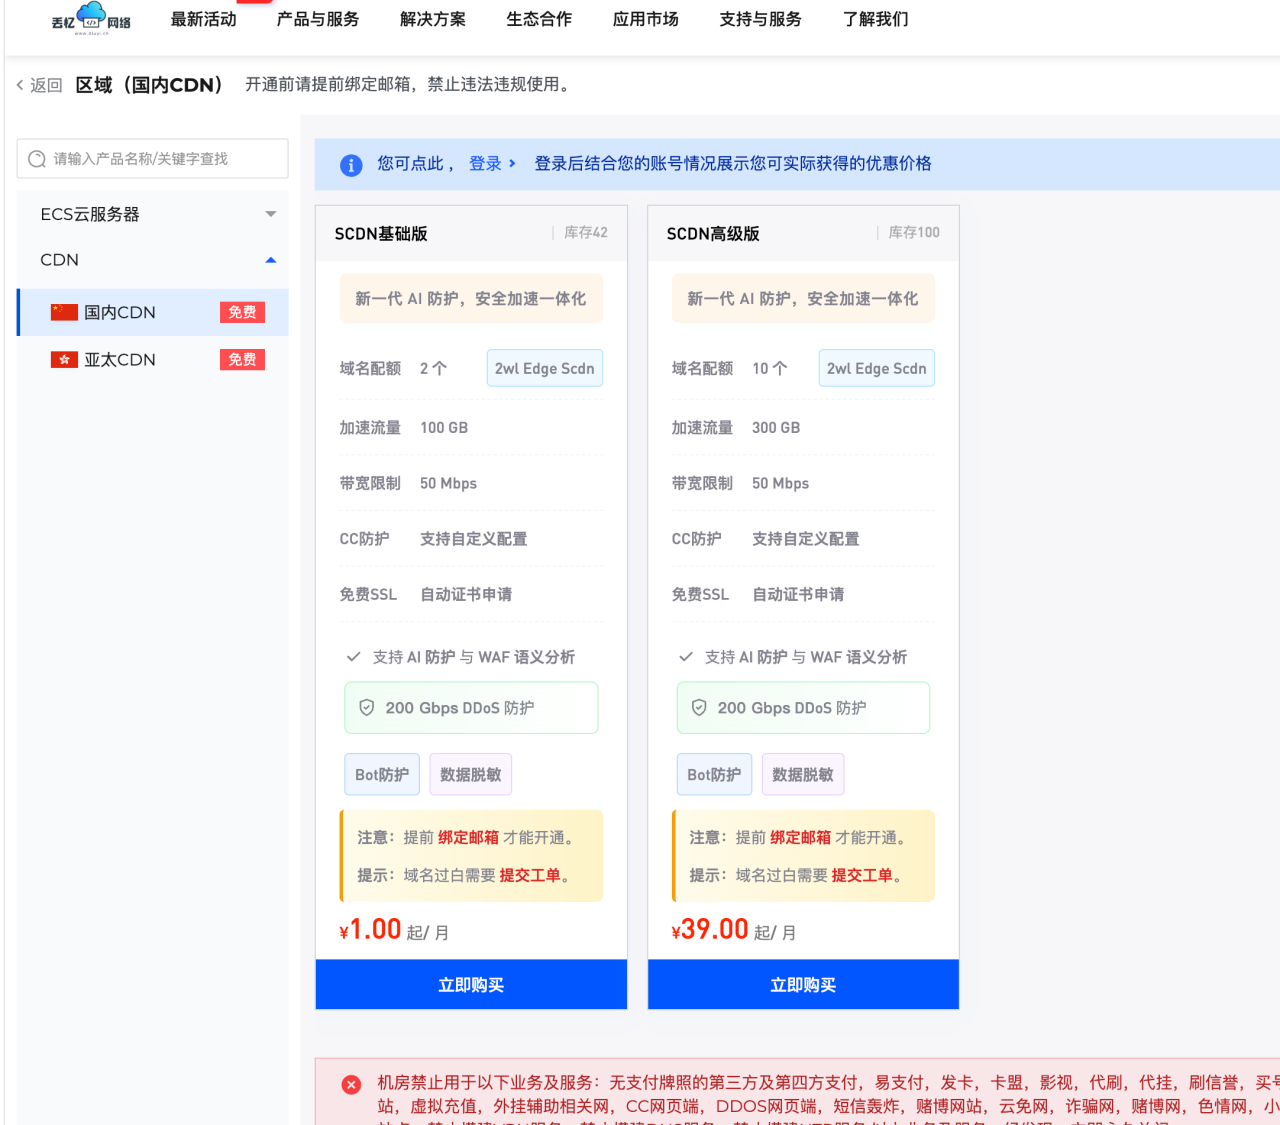The height and width of the screenshot is (1125, 1280).
Task: Click shield icon in SCDN基础版 DDoS box
Action: (367, 708)
